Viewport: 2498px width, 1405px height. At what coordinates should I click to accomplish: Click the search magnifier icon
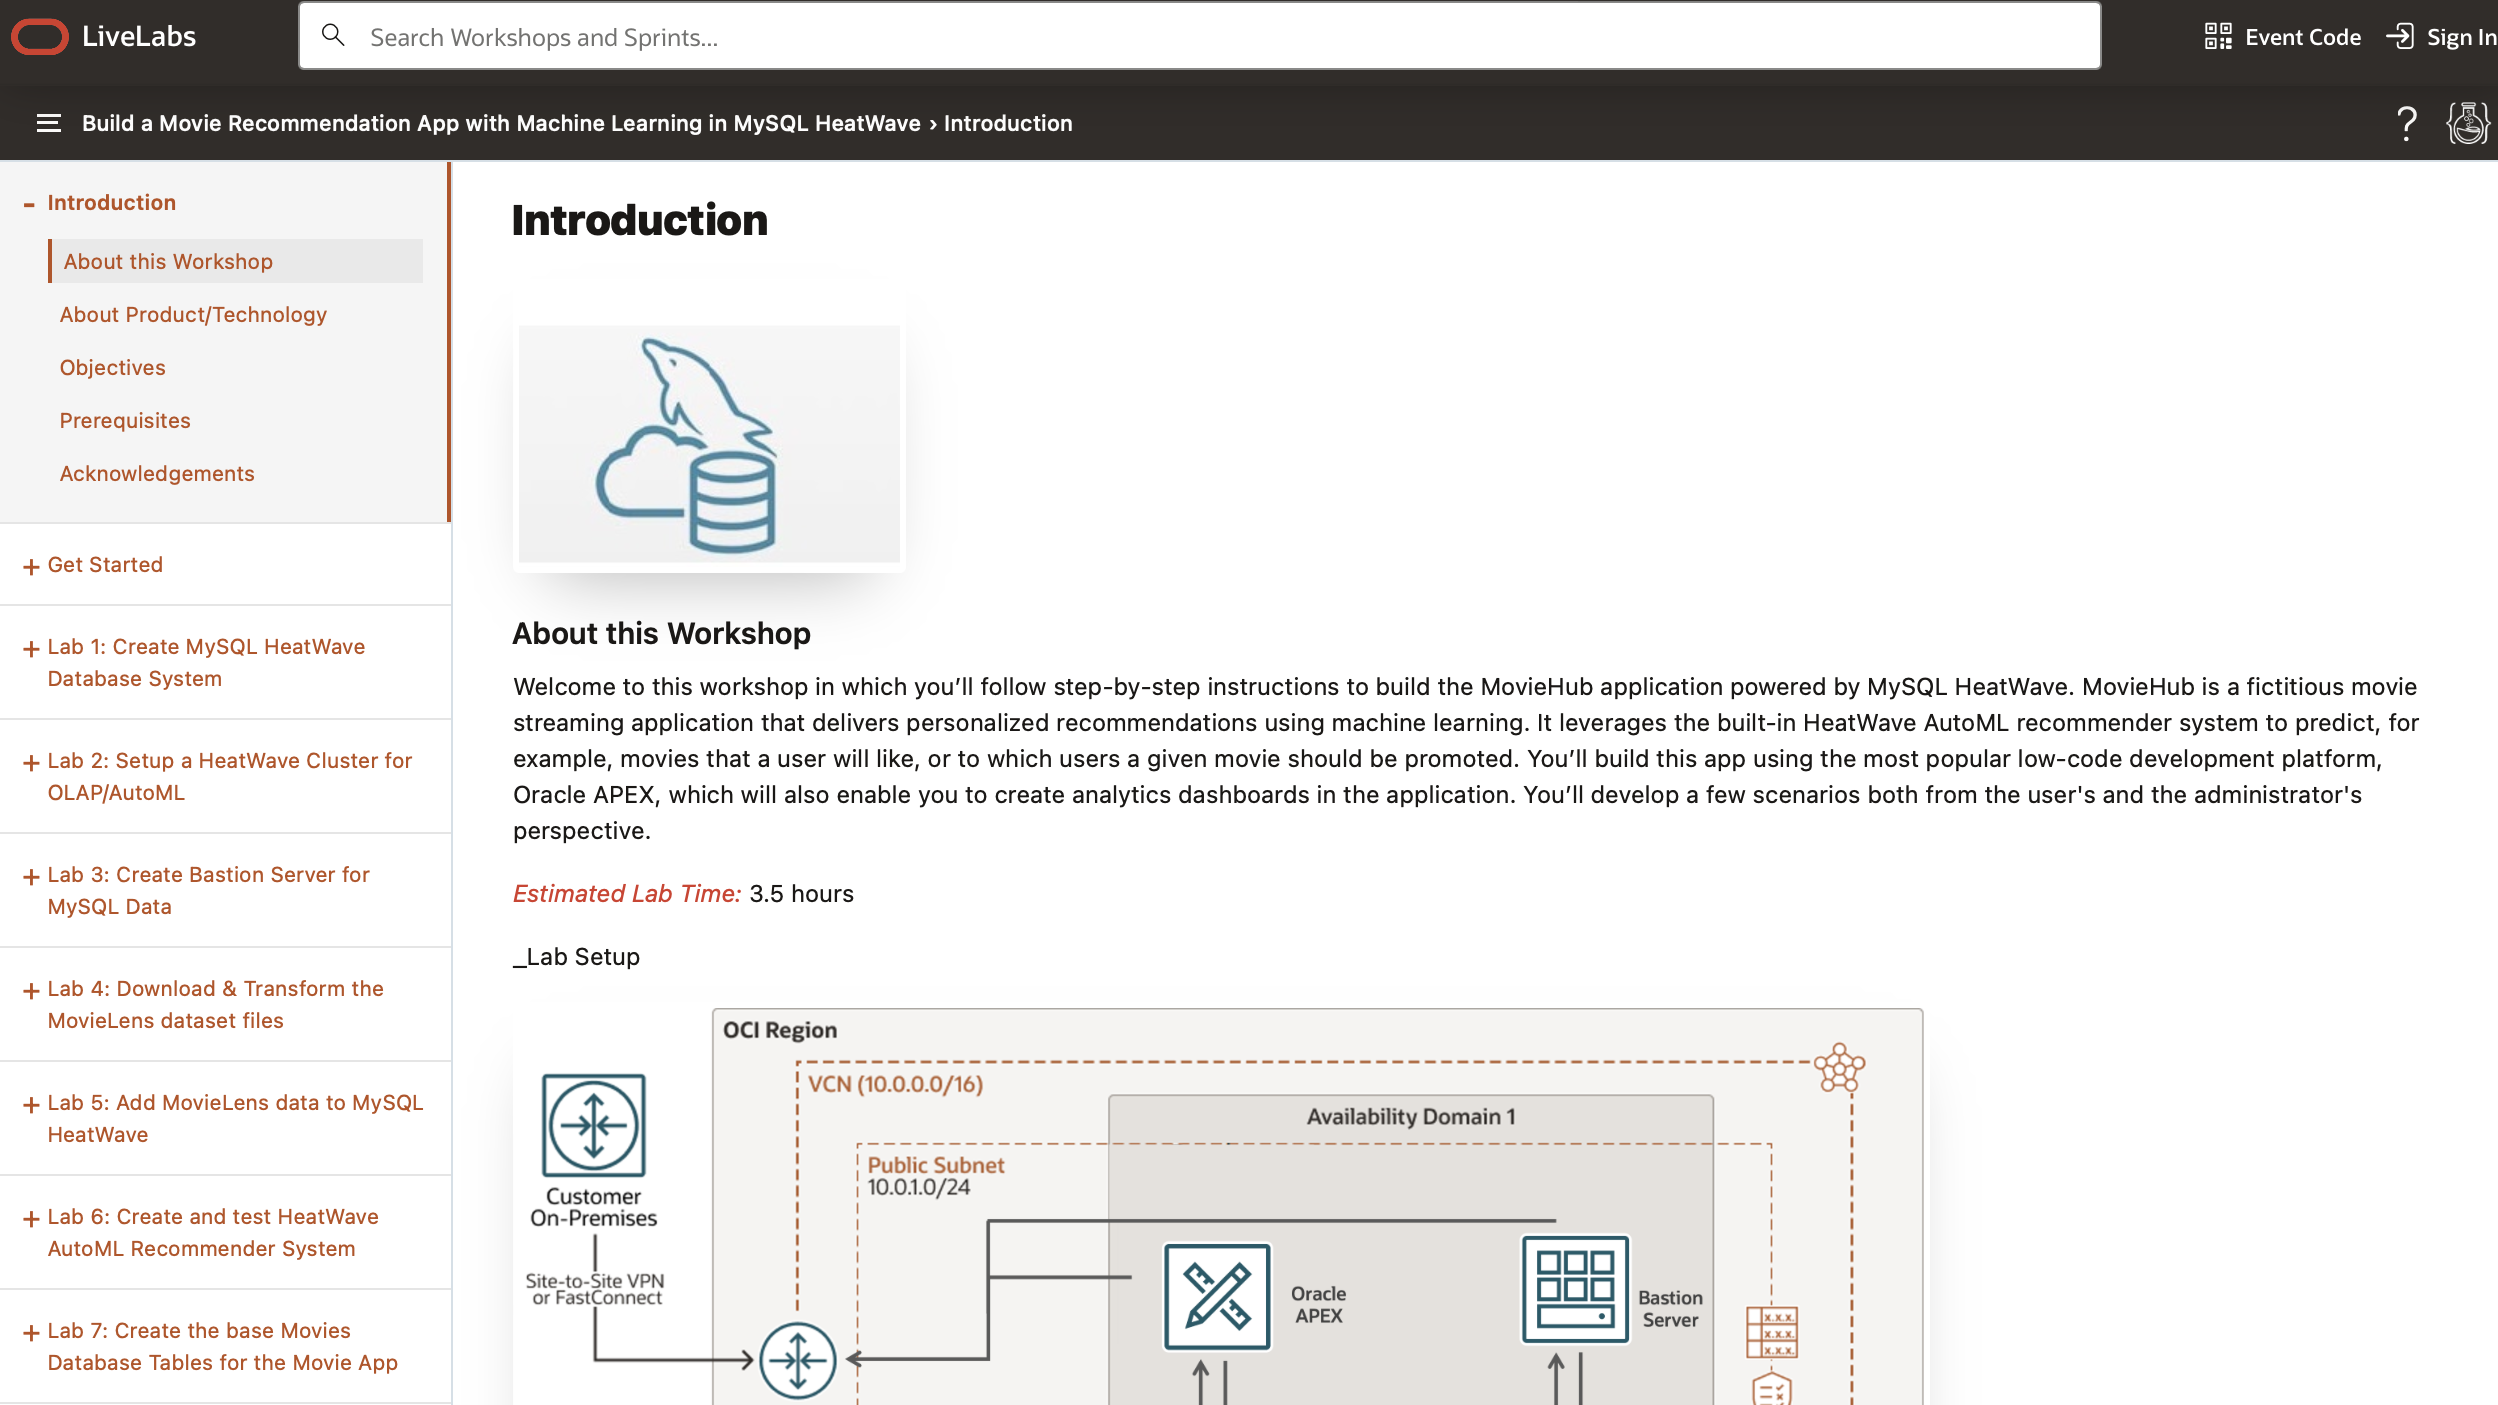coord(334,35)
